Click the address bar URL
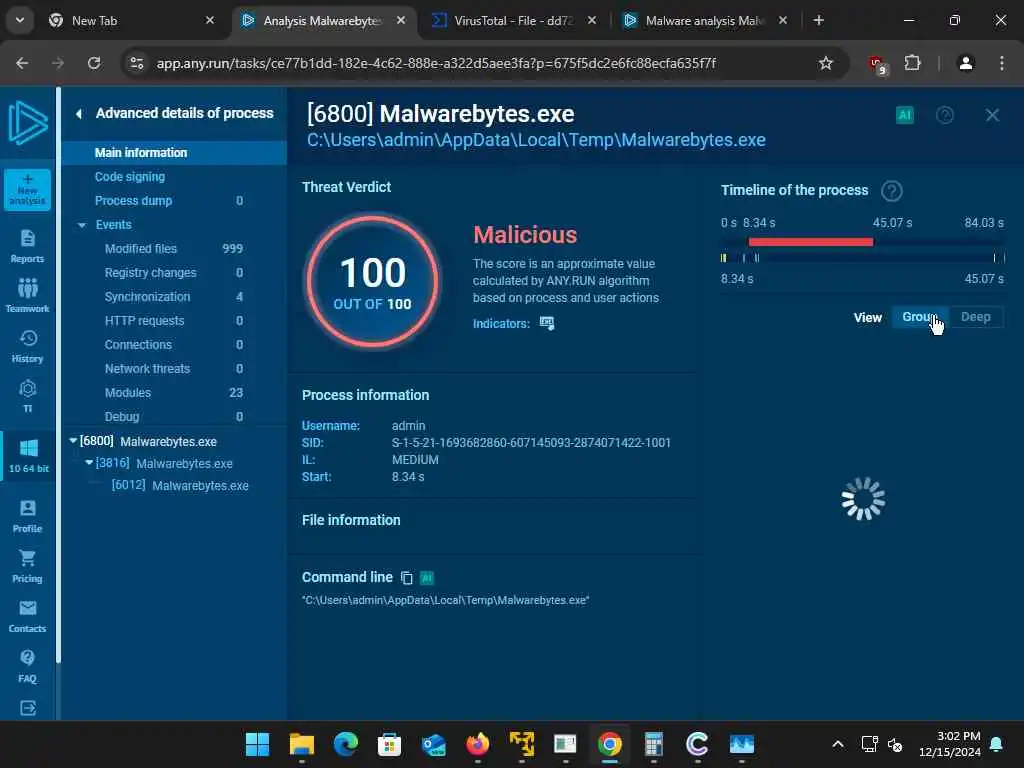The image size is (1024, 768). (x=436, y=63)
